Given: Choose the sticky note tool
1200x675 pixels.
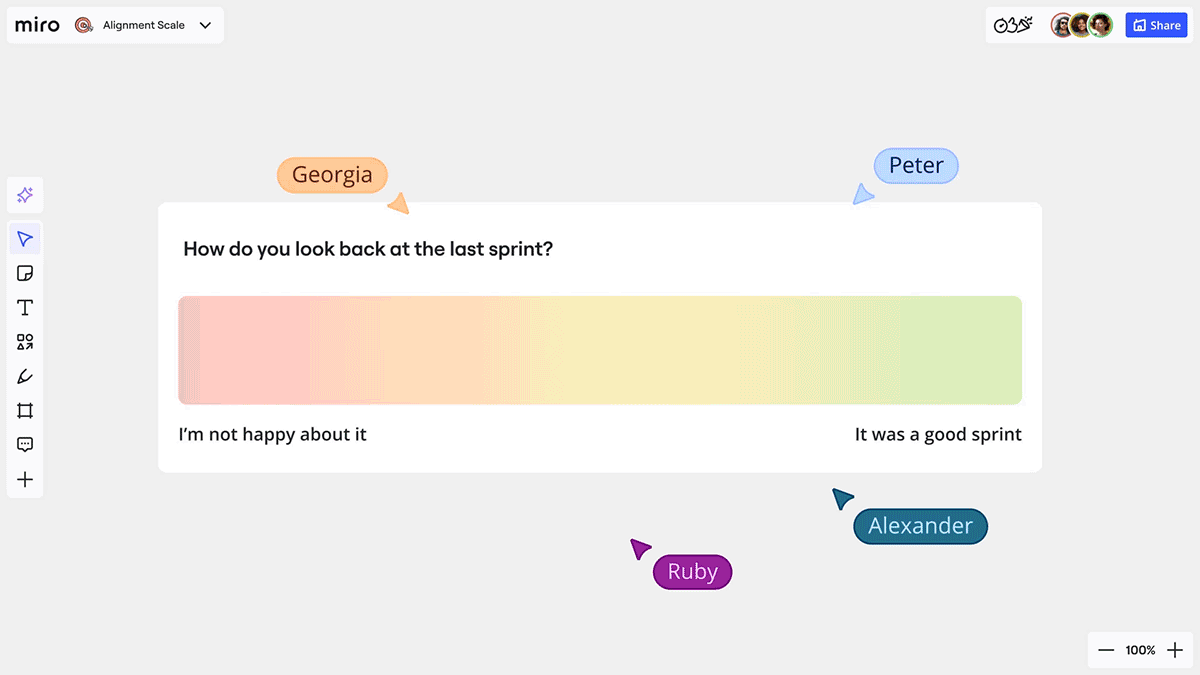Looking at the screenshot, I should click(25, 273).
